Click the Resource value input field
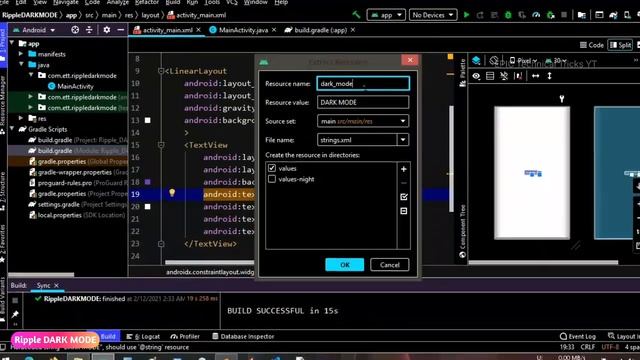640x360 pixels. click(363, 102)
